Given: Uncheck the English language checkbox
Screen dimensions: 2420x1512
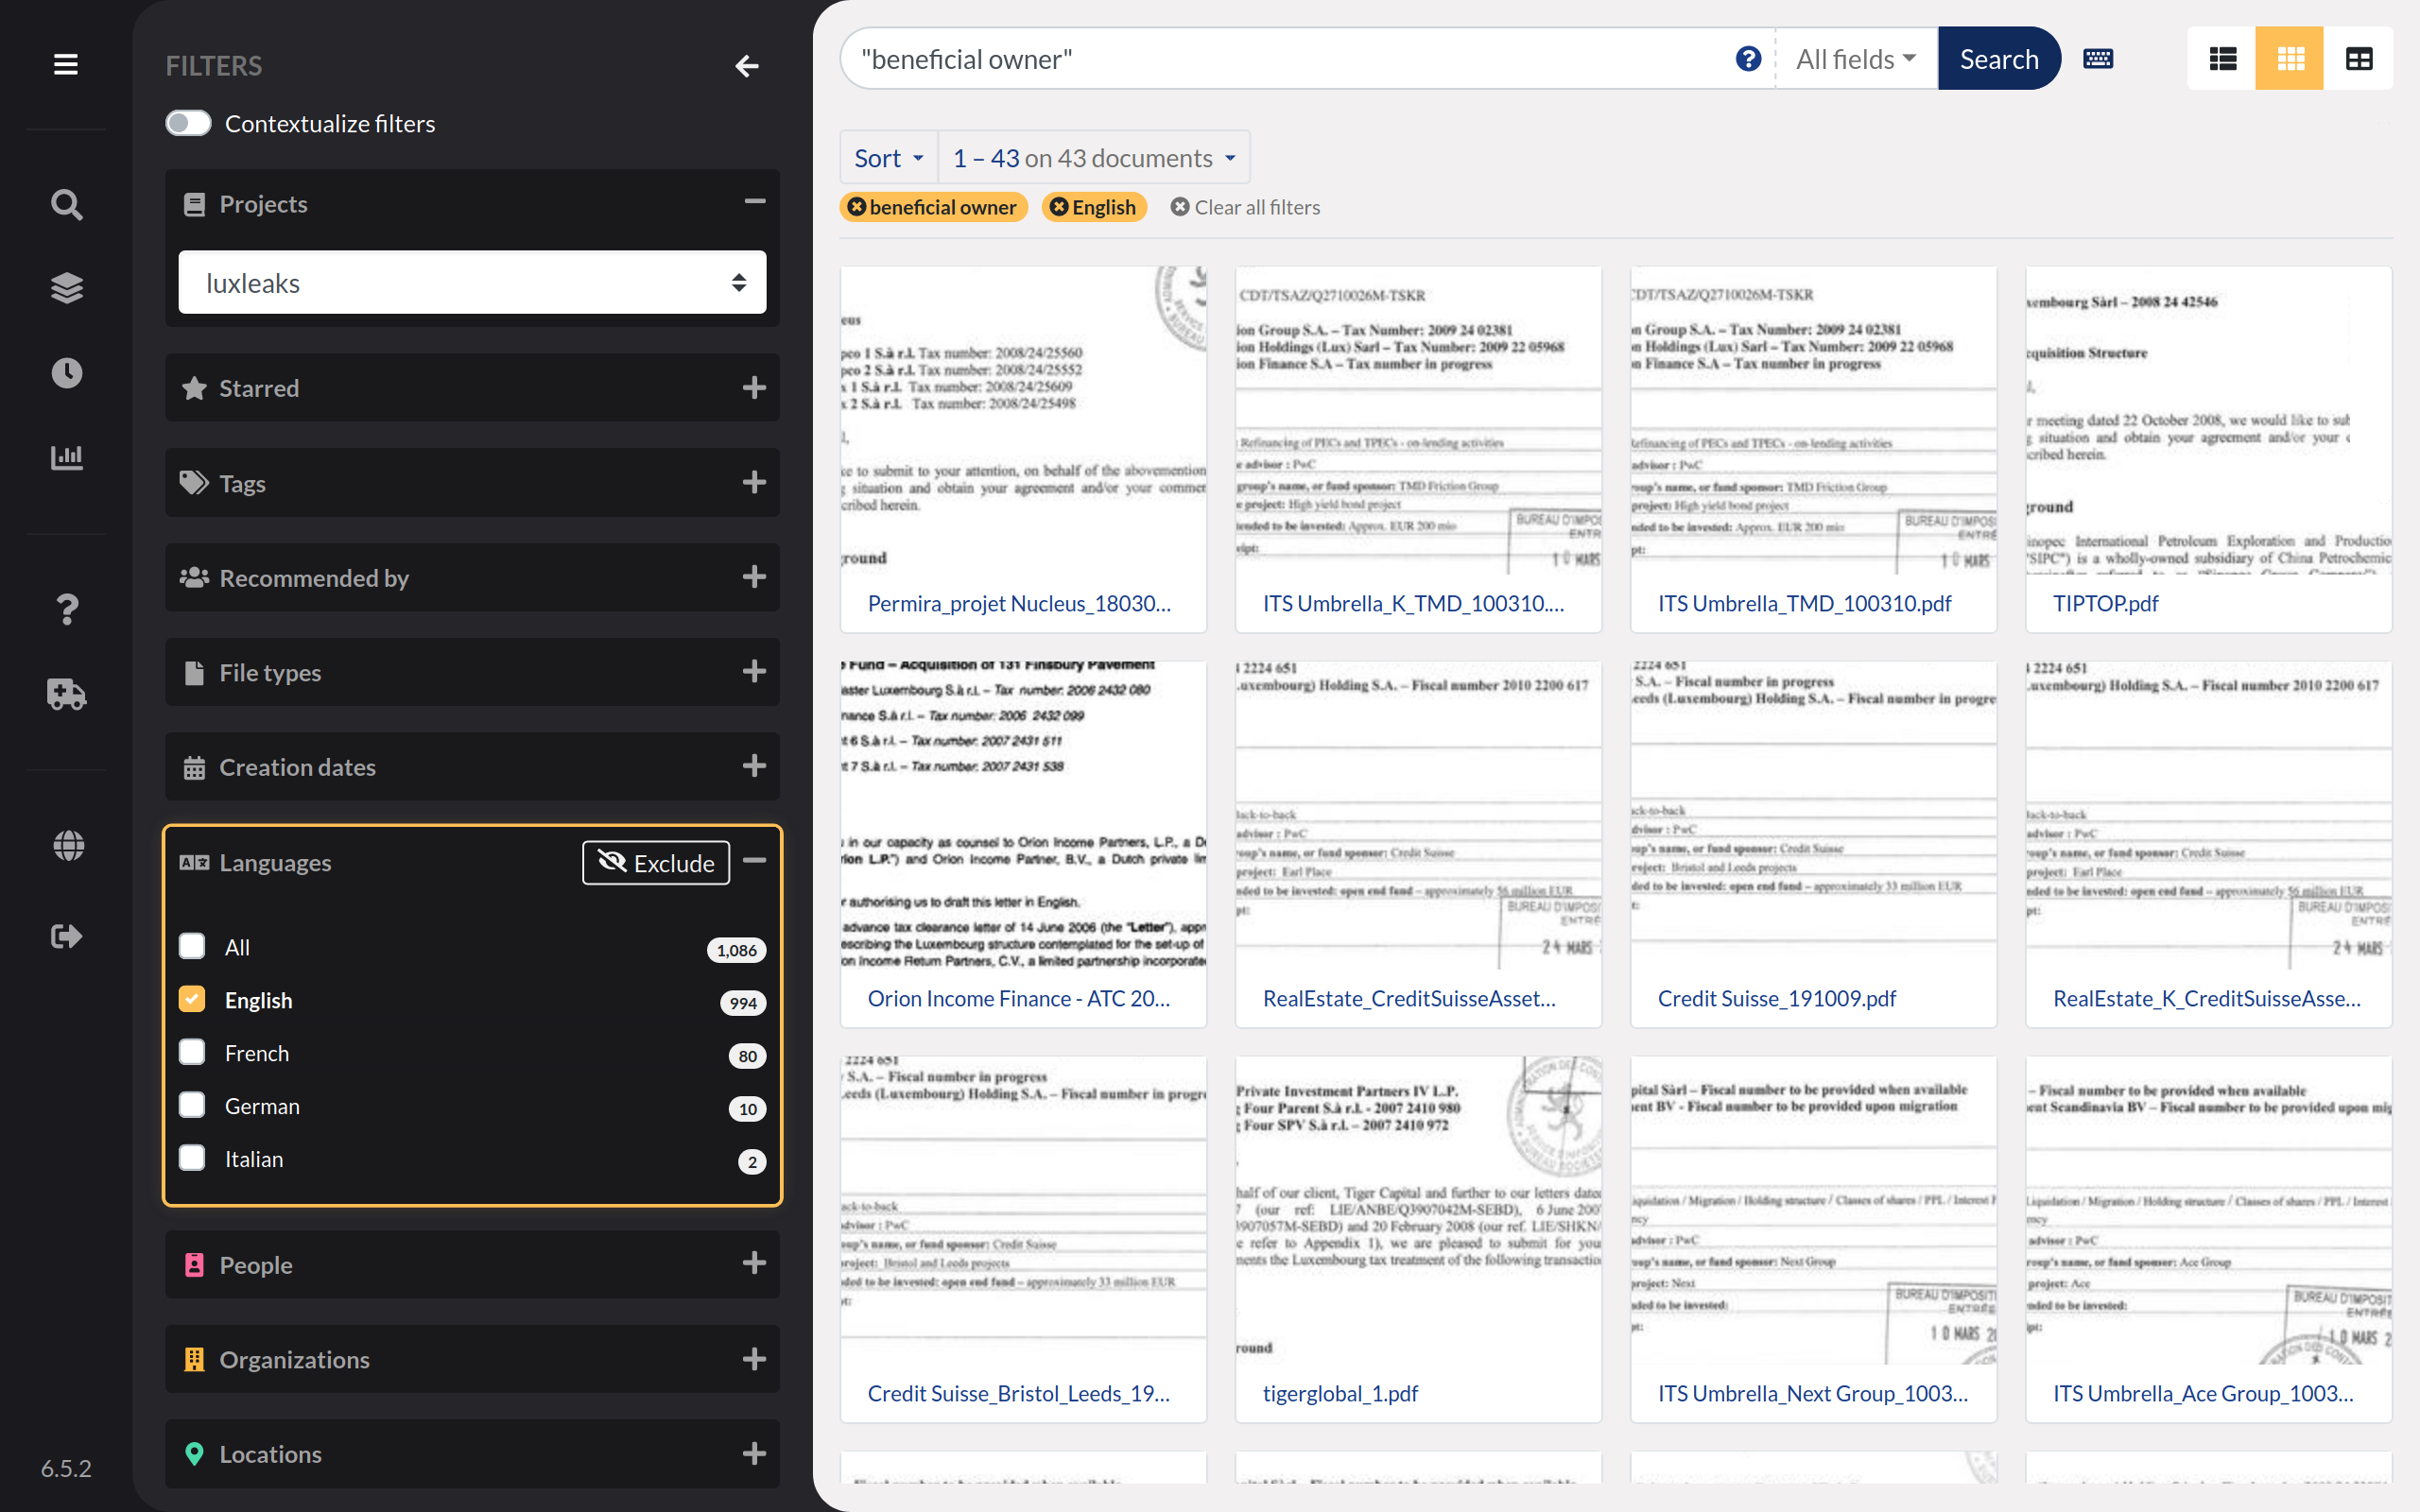Looking at the screenshot, I should coord(192,999).
